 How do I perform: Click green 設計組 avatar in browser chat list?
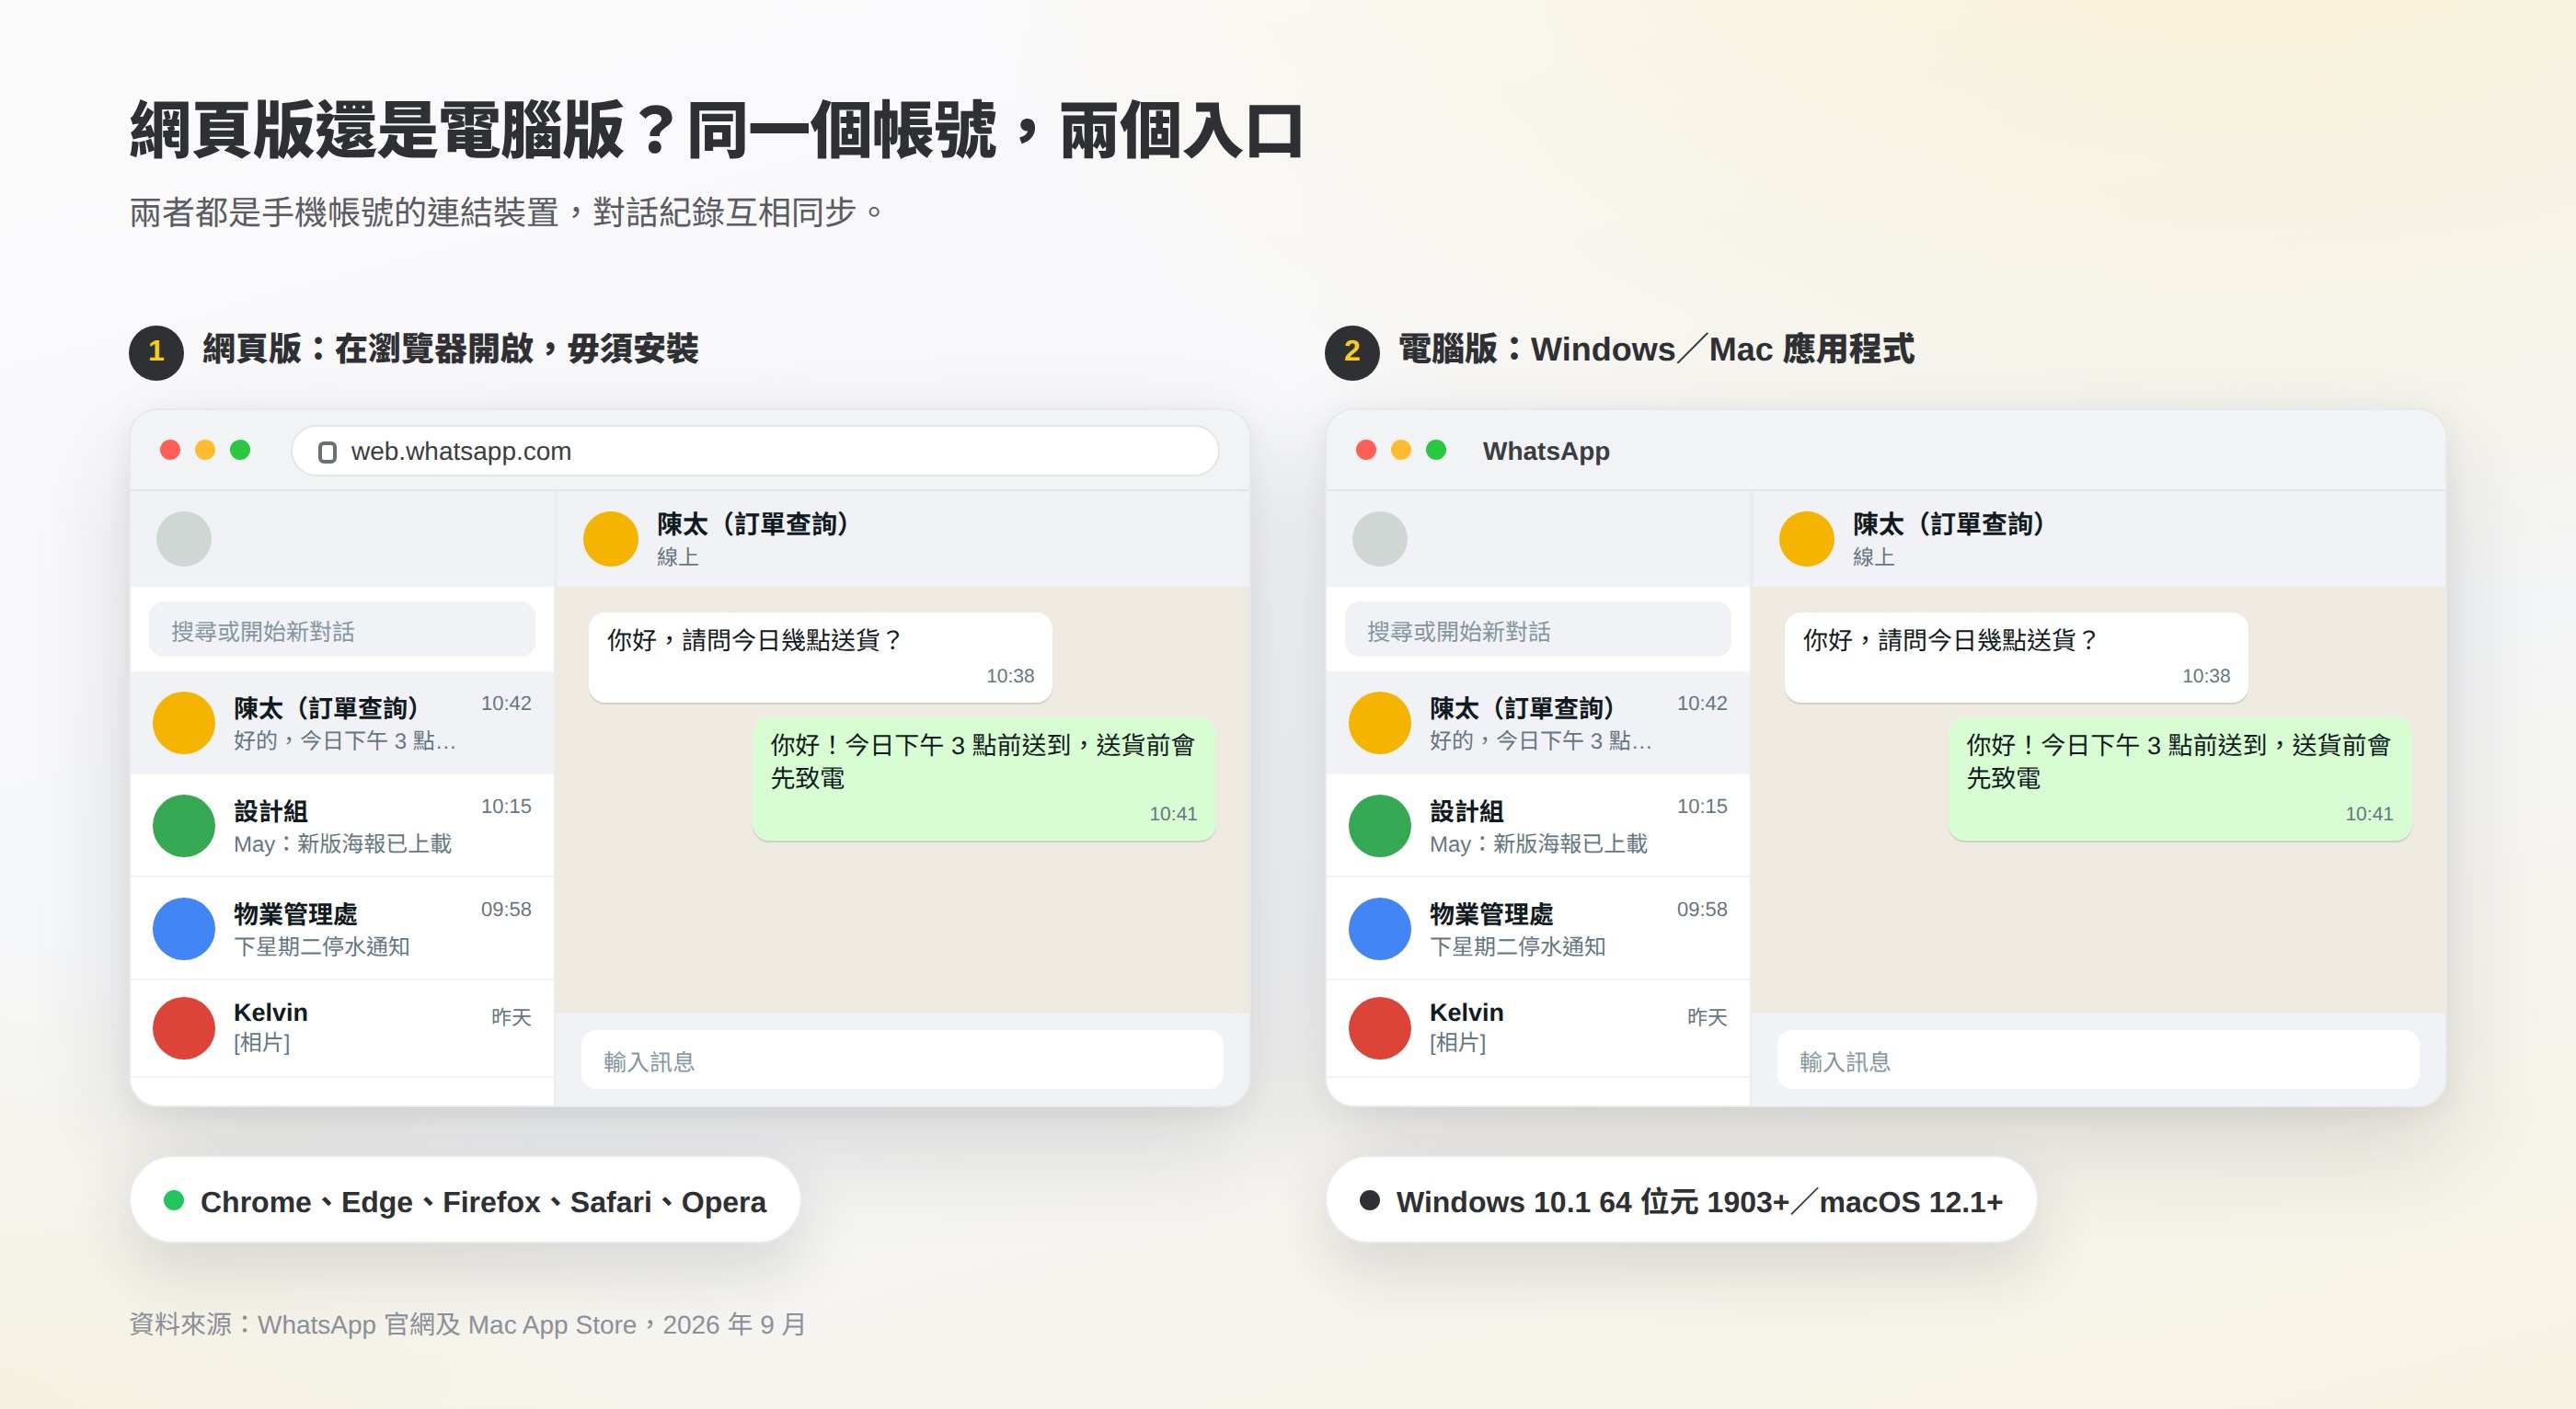click(184, 826)
